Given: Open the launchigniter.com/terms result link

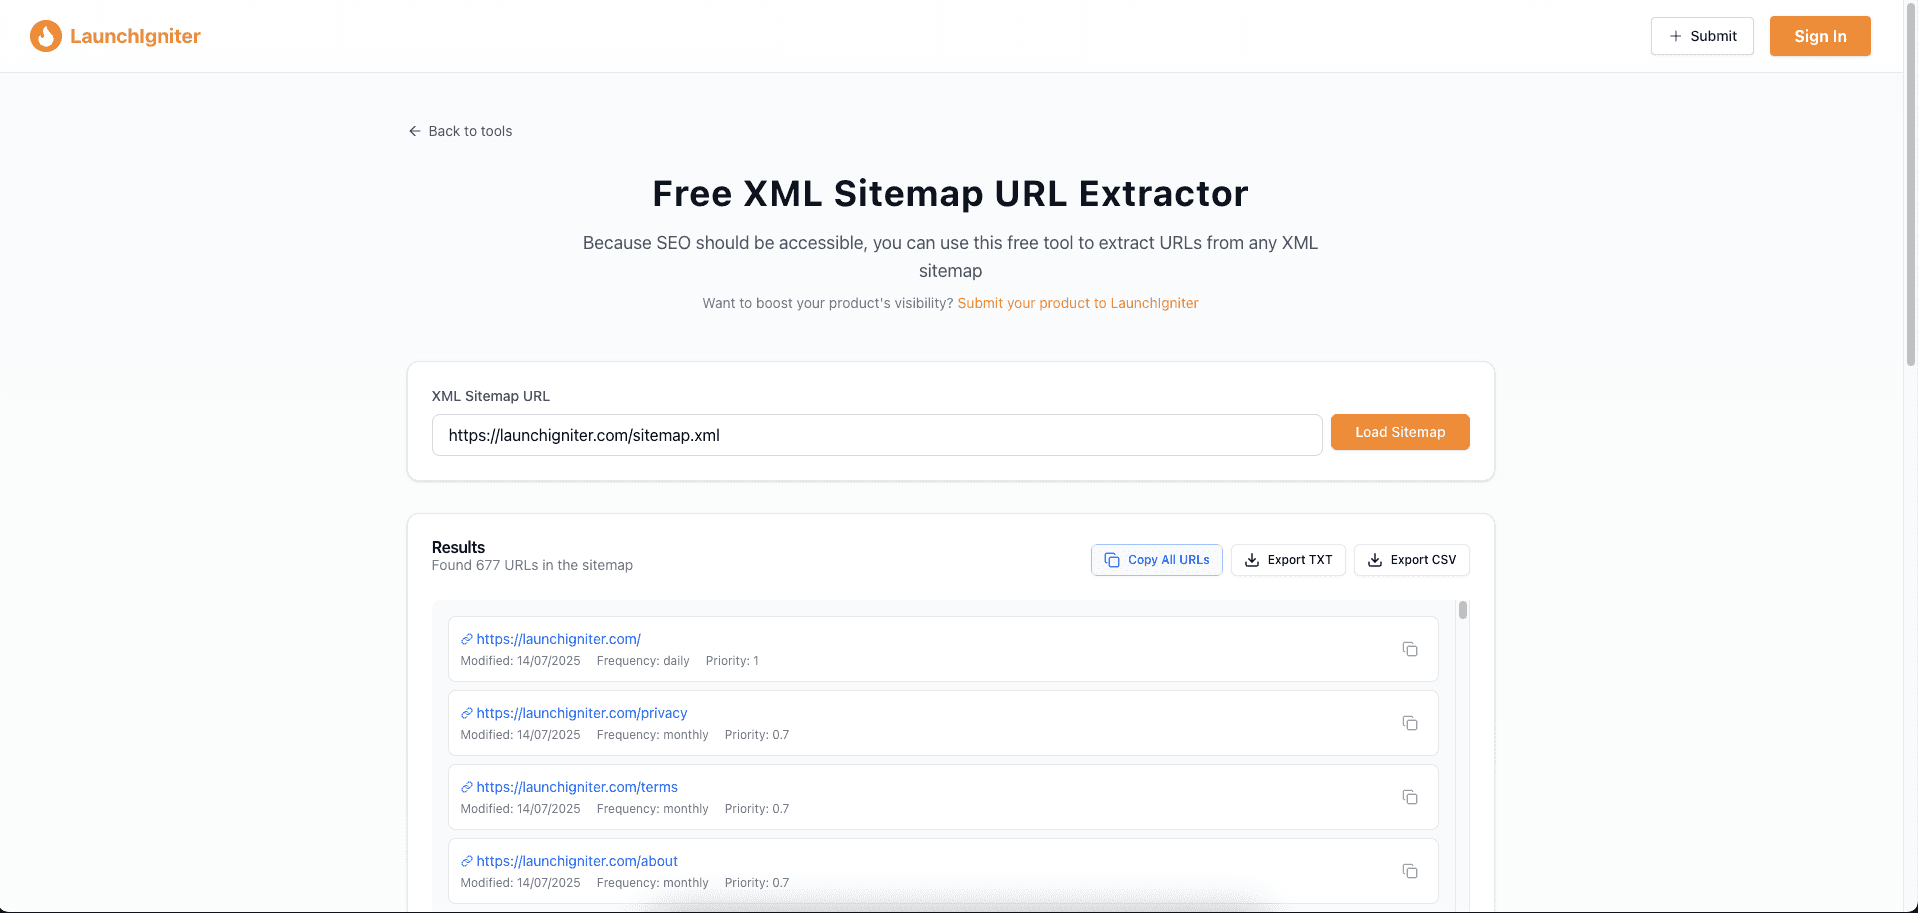Looking at the screenshot, I should click(x=577, y=787).
